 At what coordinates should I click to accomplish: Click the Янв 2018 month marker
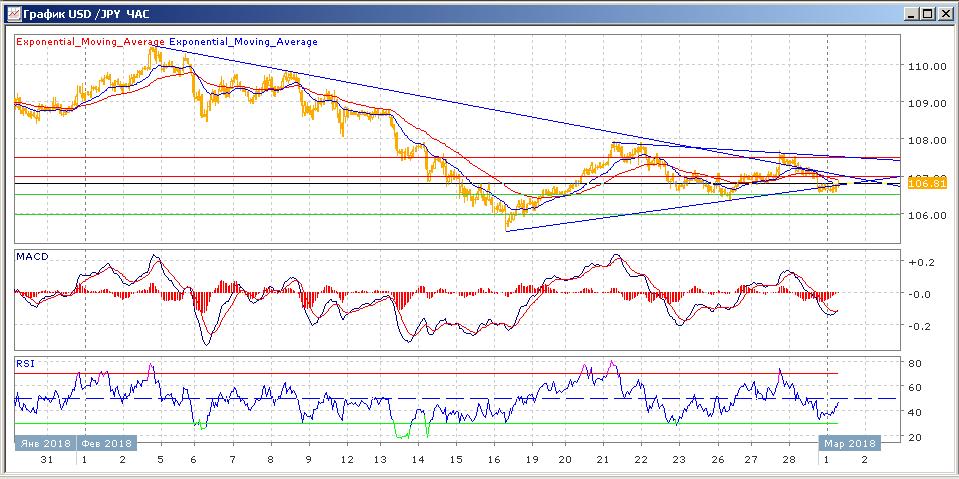pyautogui.click(x=45, y=443)
